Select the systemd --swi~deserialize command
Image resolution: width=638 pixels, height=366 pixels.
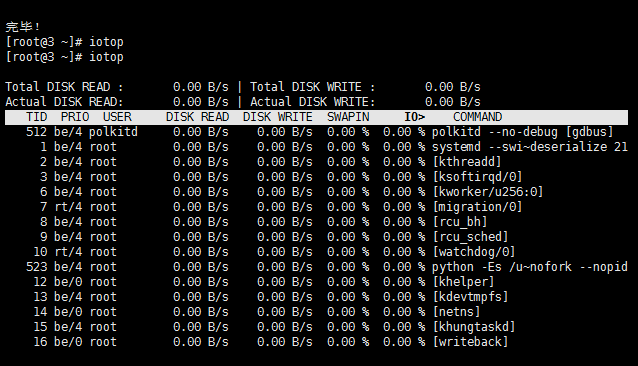pyautogui.click(x=529, y=147)
